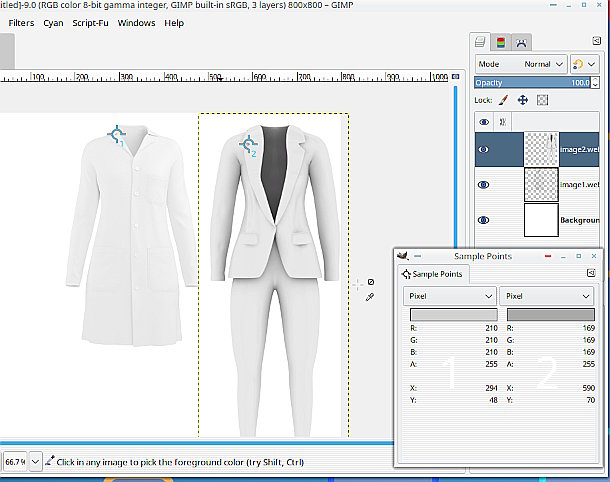Open the Windows menu
Viewport: 610px width, 482px height.
click(136, 22)
